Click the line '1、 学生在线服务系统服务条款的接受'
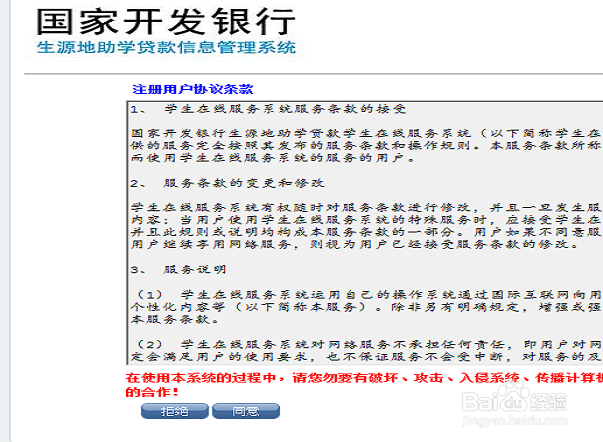Screen dimensions: 603x442 (268, 109)
